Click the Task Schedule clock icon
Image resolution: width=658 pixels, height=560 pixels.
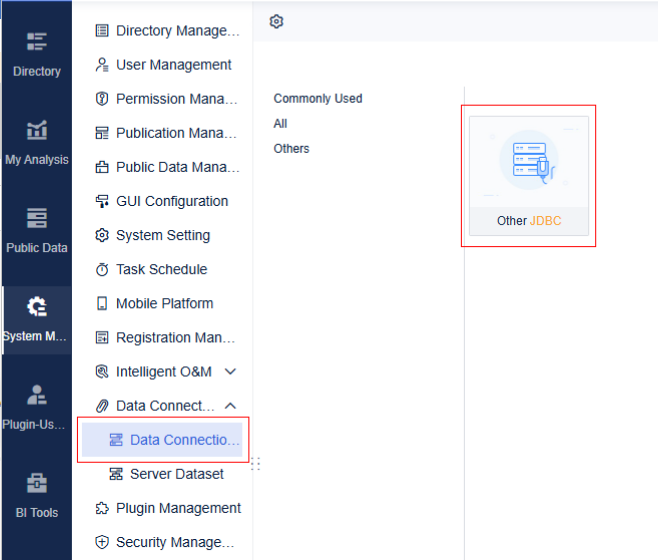(102, 270)
